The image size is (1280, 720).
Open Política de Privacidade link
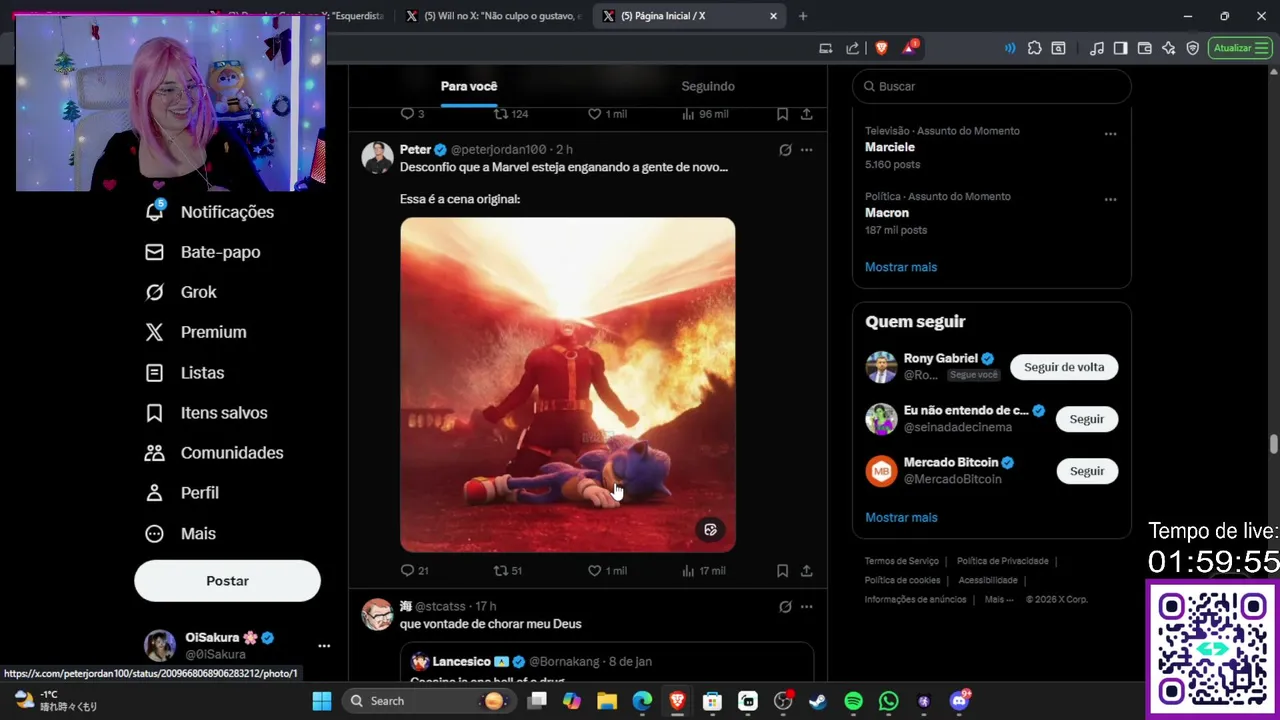tap(1002, 561)
